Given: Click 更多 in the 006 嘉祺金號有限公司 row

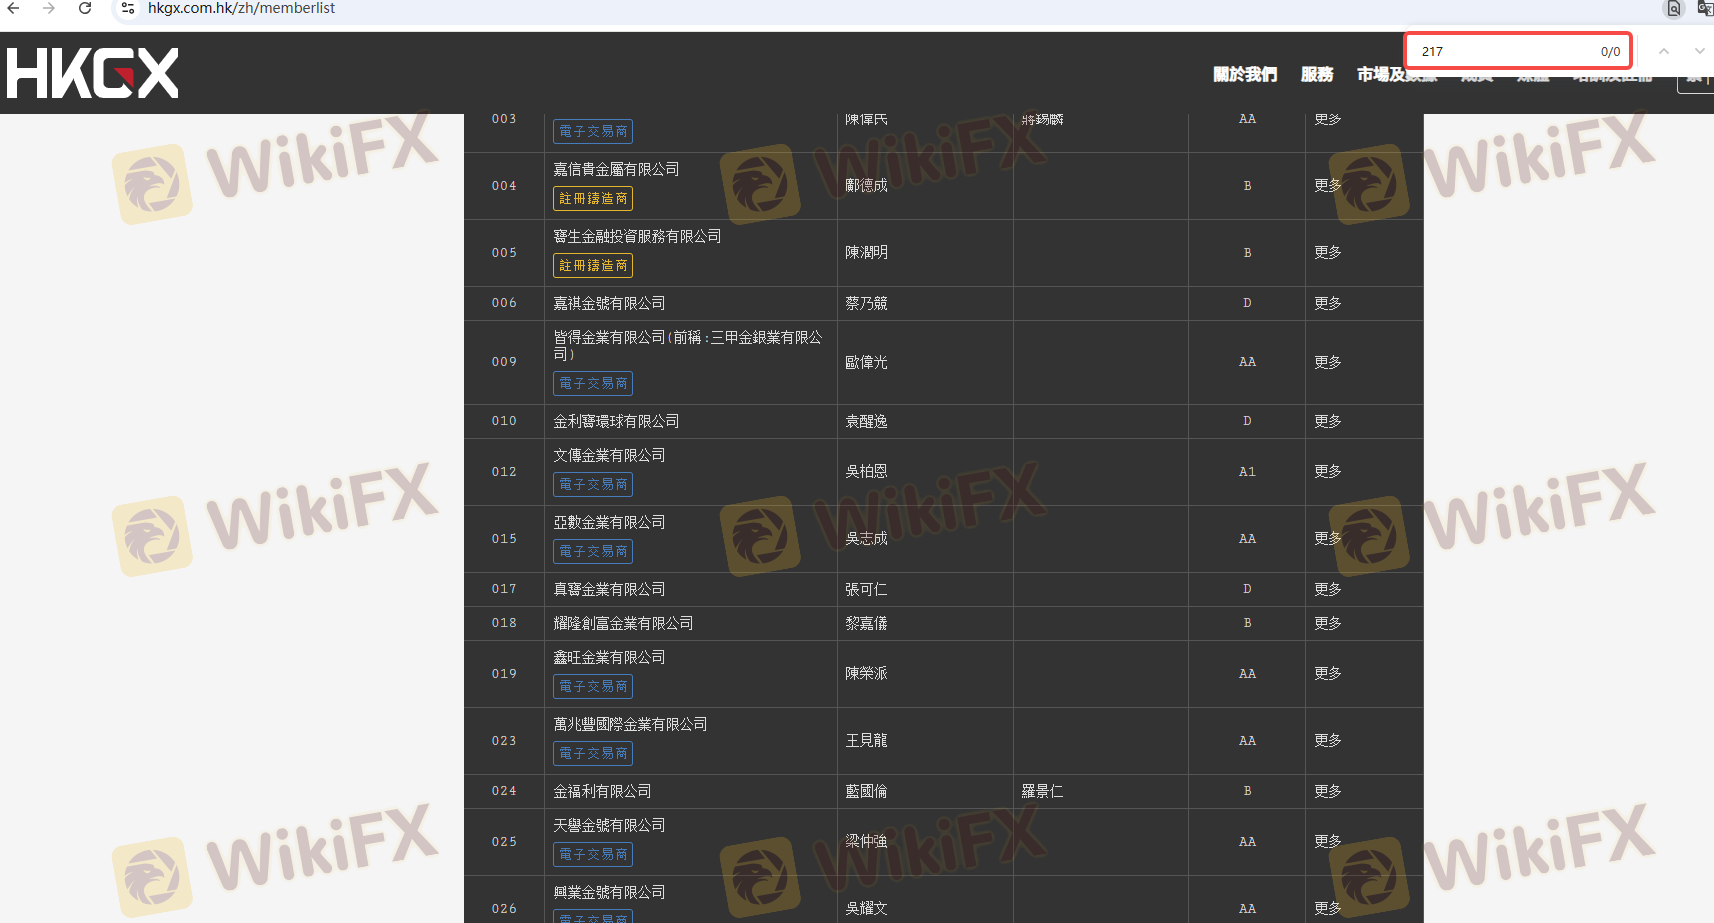Looking at the screenshot, I should [x=1327, y=303].
